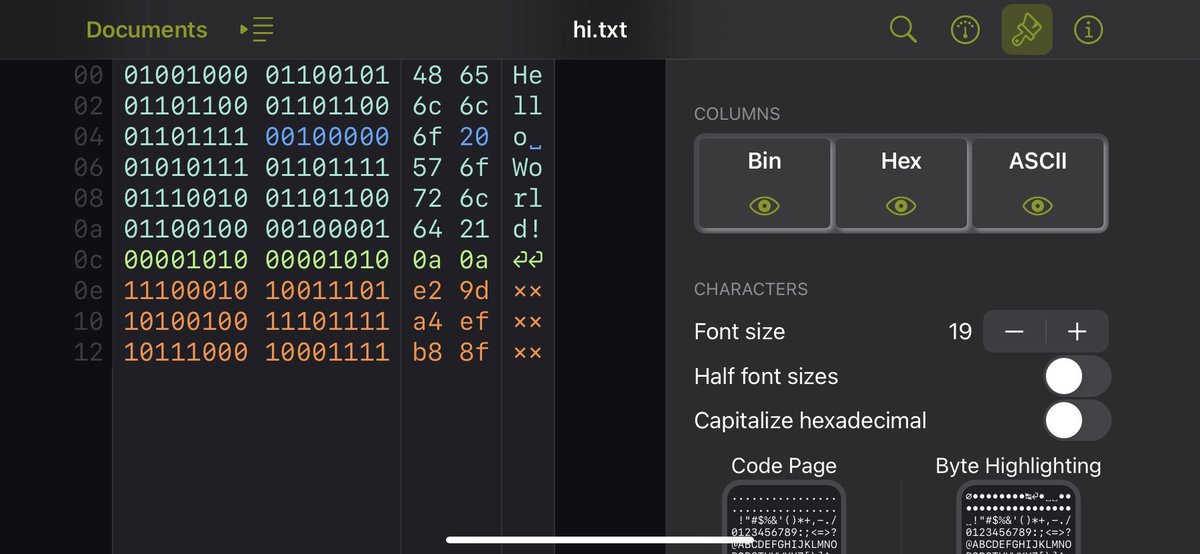Select hex byte 6f in row 06
This screenshot has width=1200, height=554.
(474, 167)
